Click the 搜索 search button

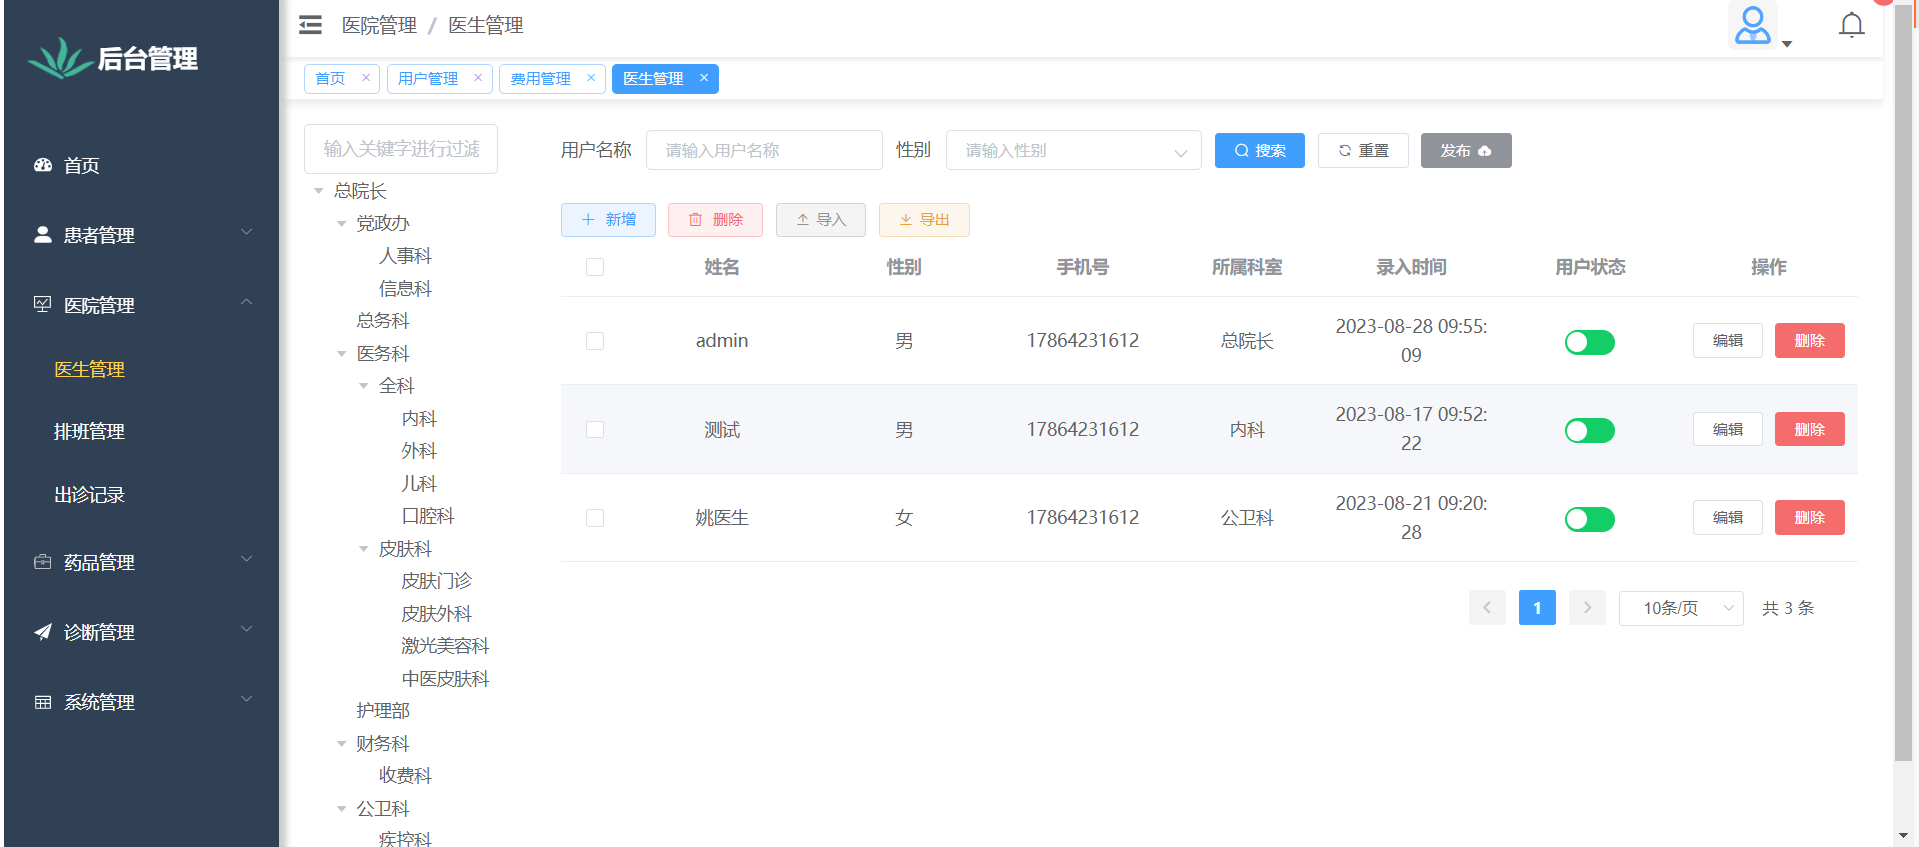point(1260,150)
